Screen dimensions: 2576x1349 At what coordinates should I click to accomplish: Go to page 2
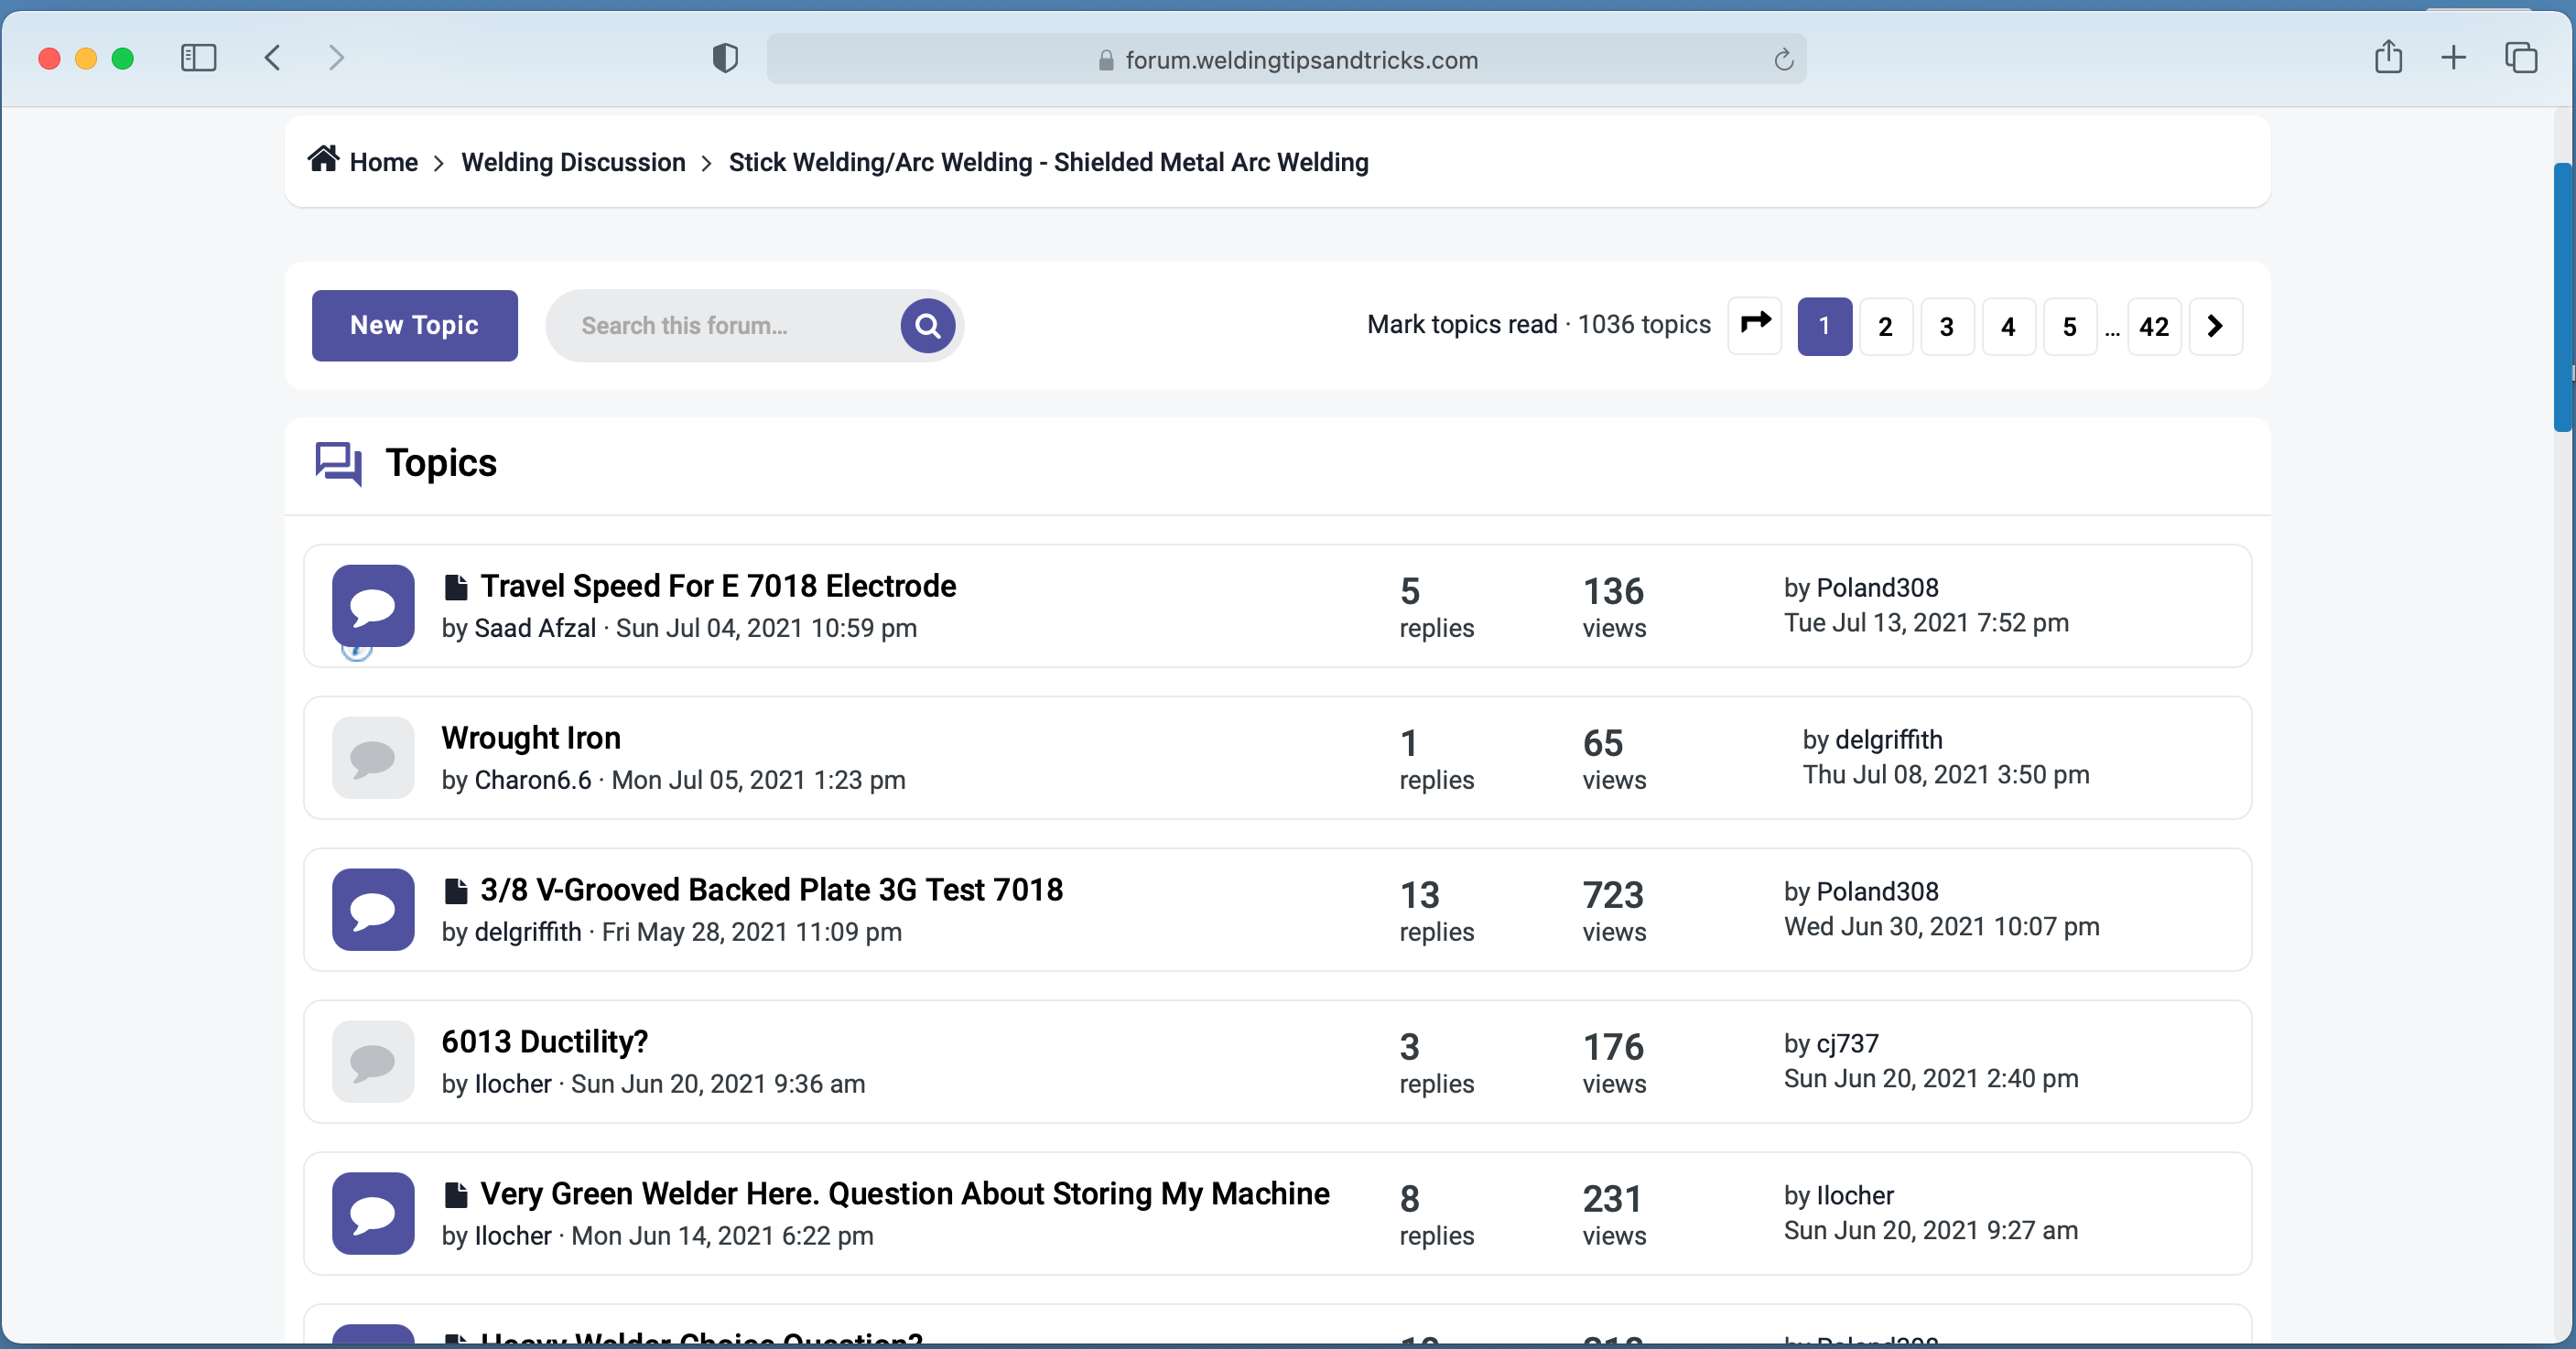[x=1885, y=326]
